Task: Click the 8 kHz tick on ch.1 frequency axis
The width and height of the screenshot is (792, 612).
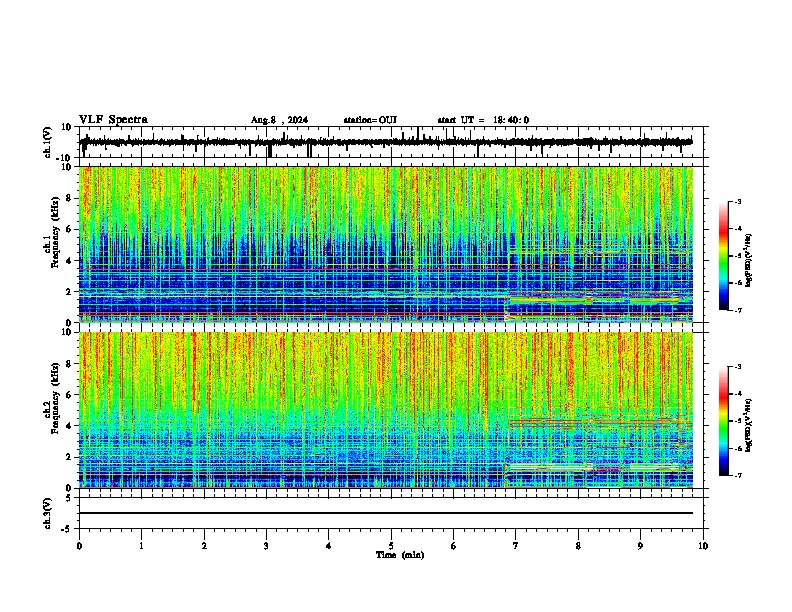Action: [x=69, y=198]
